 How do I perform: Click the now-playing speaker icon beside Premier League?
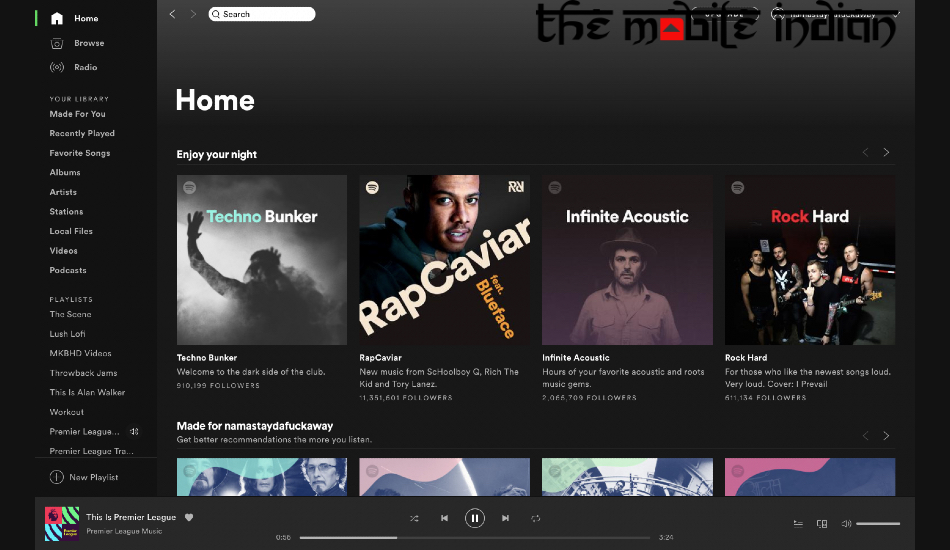135,432
